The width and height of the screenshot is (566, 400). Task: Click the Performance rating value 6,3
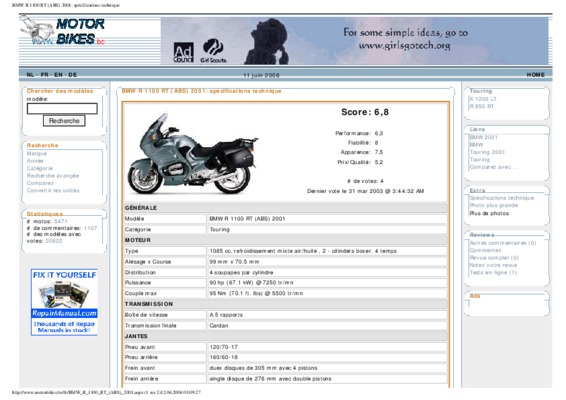pyautogui.click(x=379, y=134)
